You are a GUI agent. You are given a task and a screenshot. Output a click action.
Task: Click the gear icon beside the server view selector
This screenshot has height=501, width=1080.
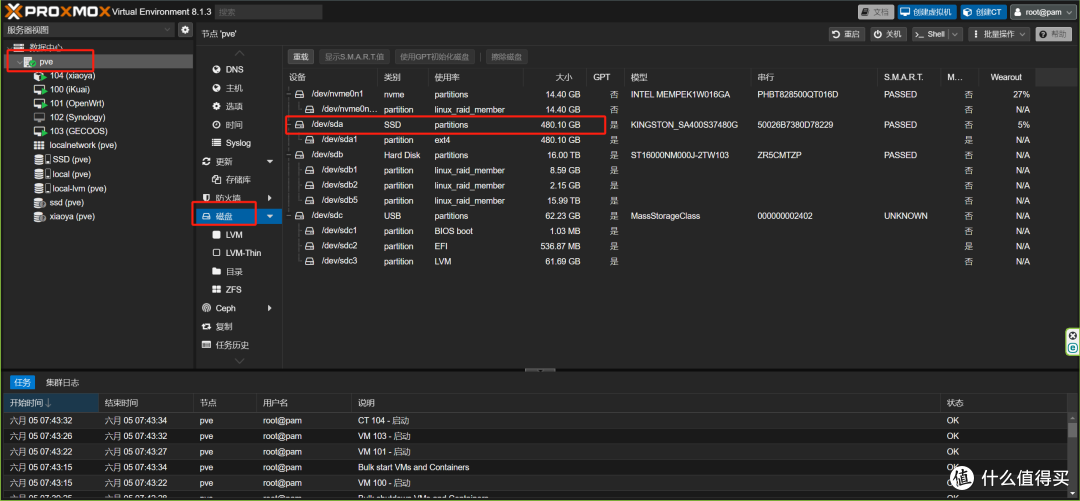coord(184,31)
